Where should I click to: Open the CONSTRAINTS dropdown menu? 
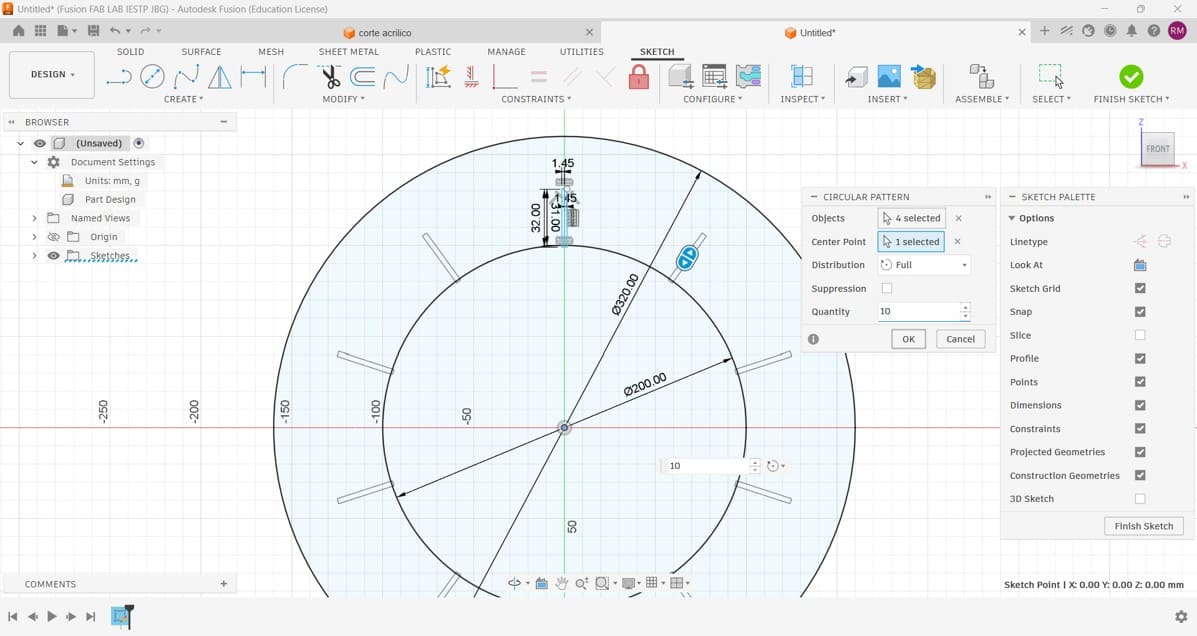click(536, 99)
